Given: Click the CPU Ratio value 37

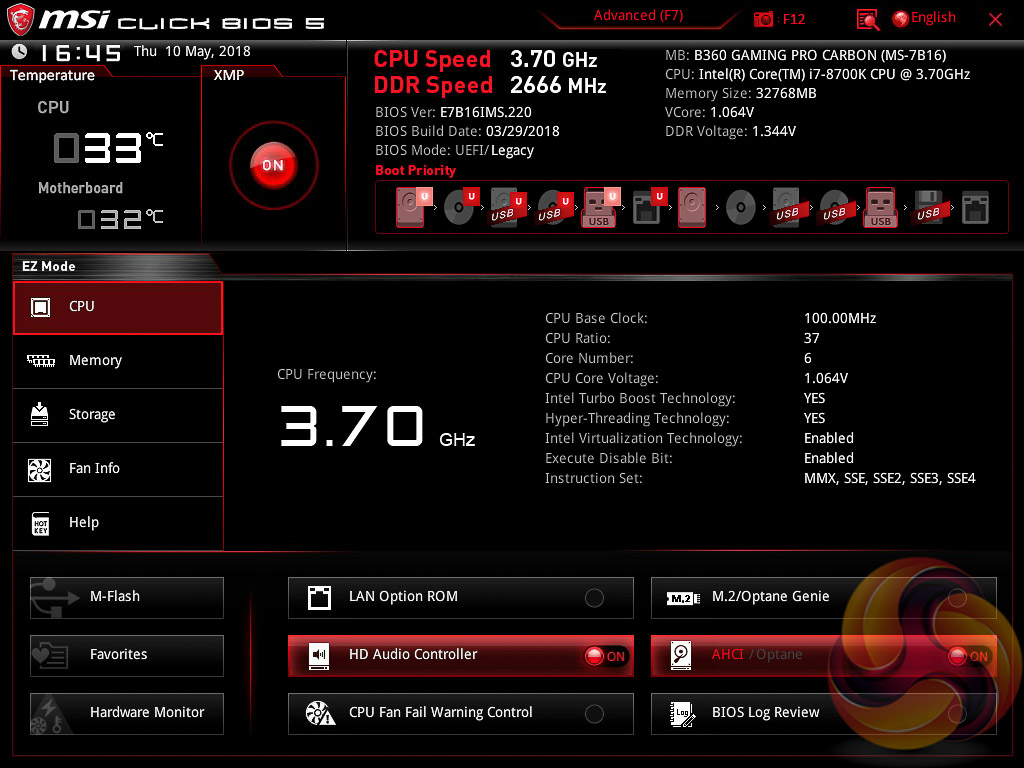Looking at the screenshot, I should [x=811, y=338].
